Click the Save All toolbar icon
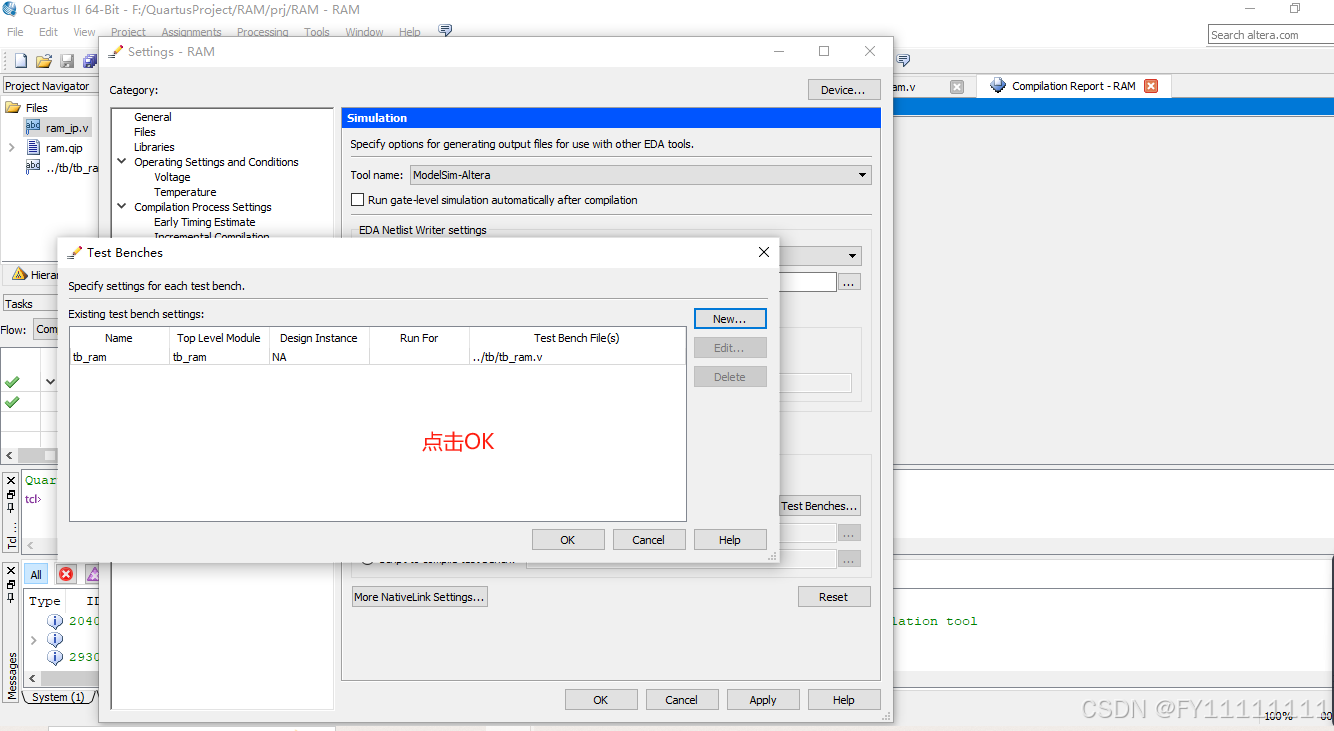This screenshot has height=731, width=1334. click(x=89, y=61)
